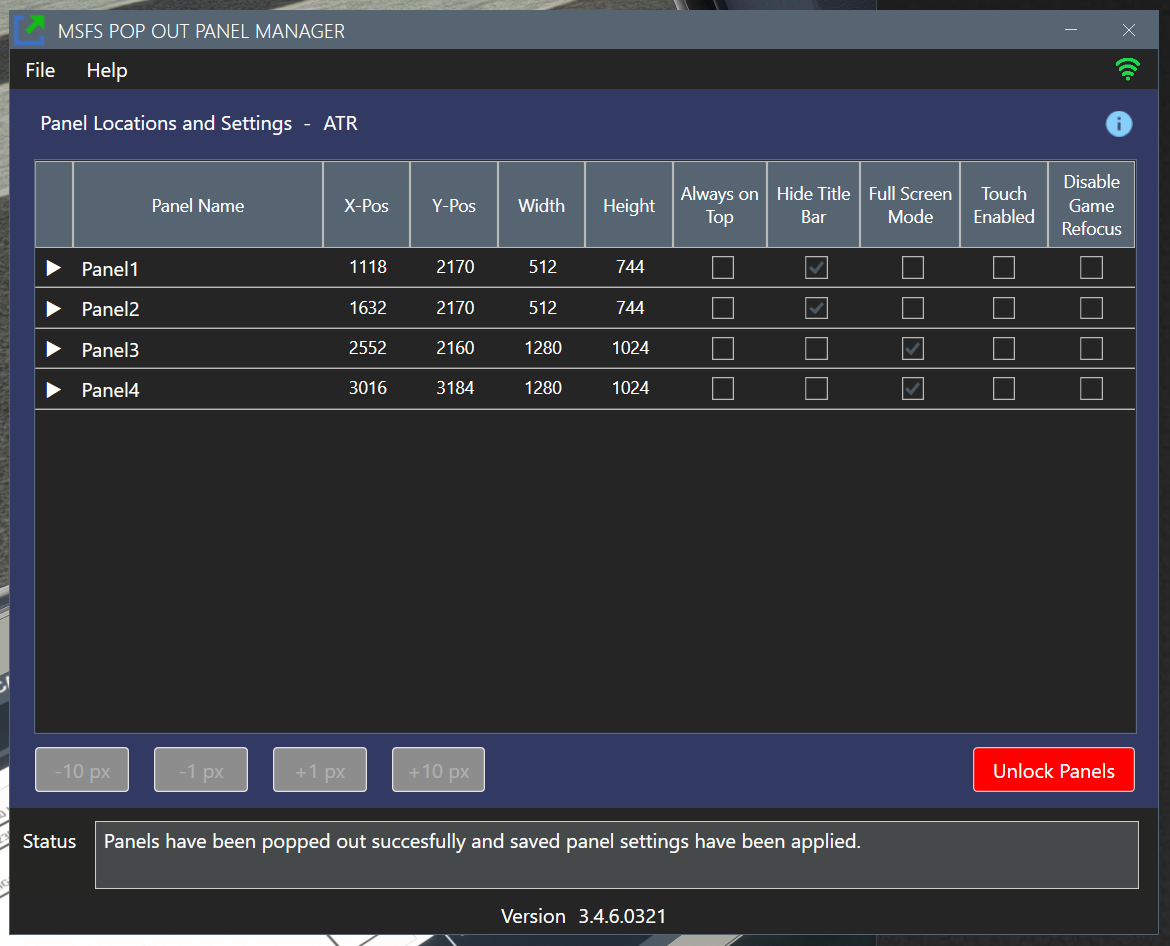
Task: Toggle Full Screen Mode for Panel3
Action: coord(912,348)
